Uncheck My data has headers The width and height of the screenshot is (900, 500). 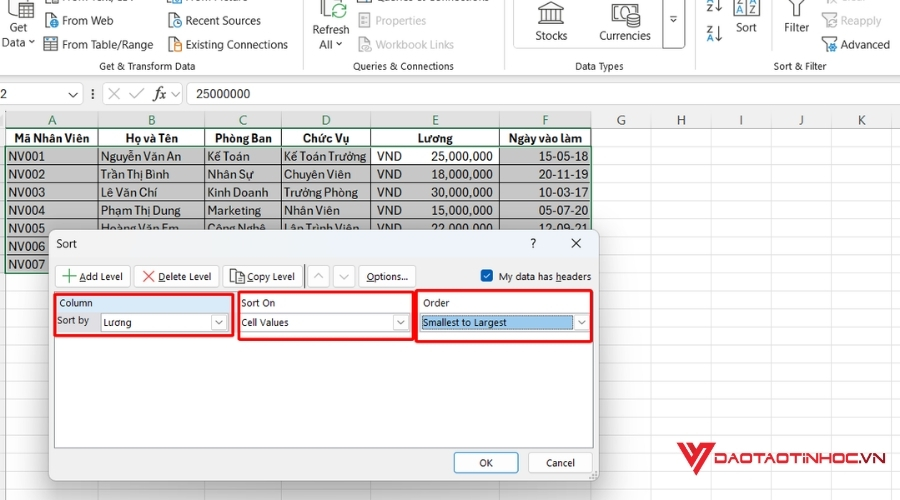point(487,276)
